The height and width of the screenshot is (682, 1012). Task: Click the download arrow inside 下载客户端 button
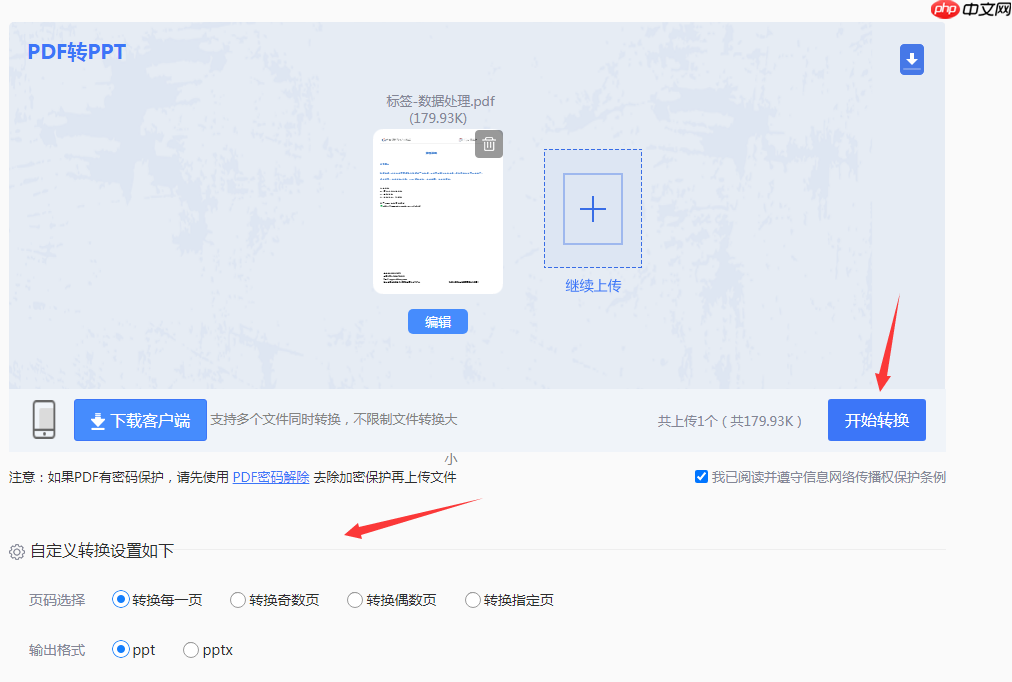(x=97, y=419)
